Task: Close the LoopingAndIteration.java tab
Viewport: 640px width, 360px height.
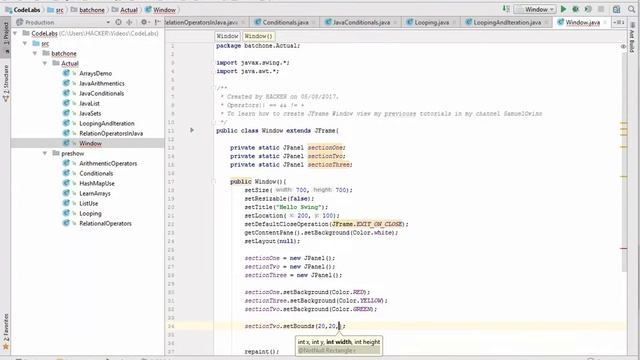Action: (x=547, y=22)
